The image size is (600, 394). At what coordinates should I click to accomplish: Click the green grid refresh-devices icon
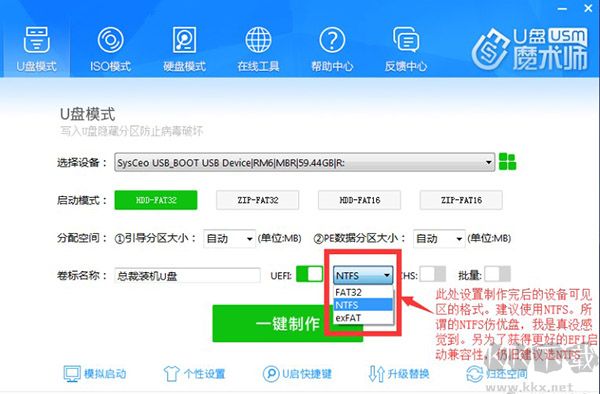(x=507, y=161)
